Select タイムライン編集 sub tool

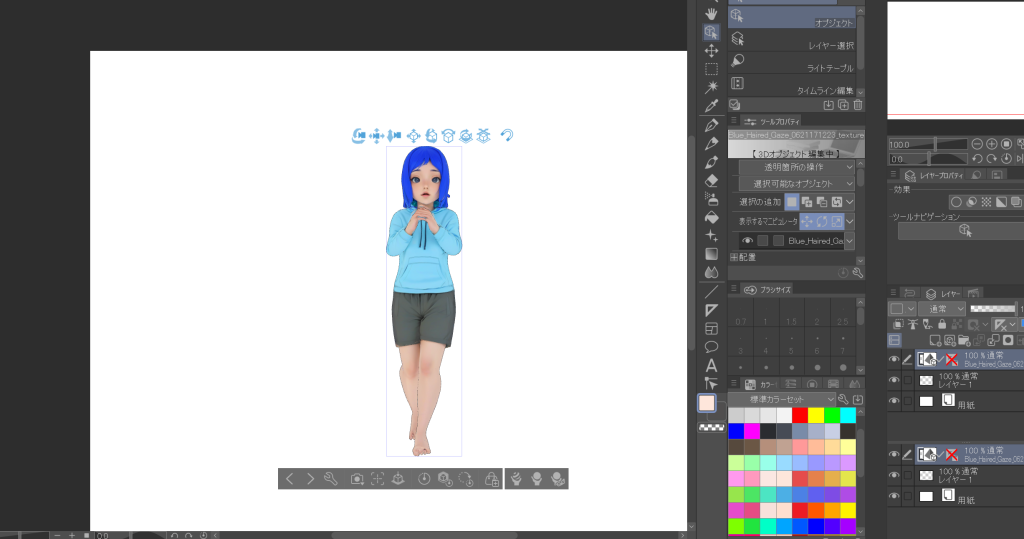[792, 86]
